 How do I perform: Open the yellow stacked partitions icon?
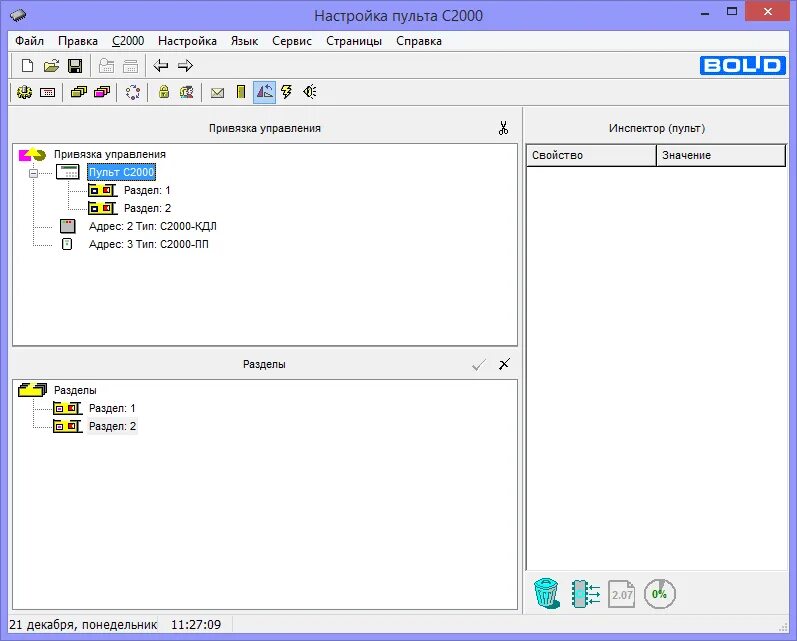point(79,92)
